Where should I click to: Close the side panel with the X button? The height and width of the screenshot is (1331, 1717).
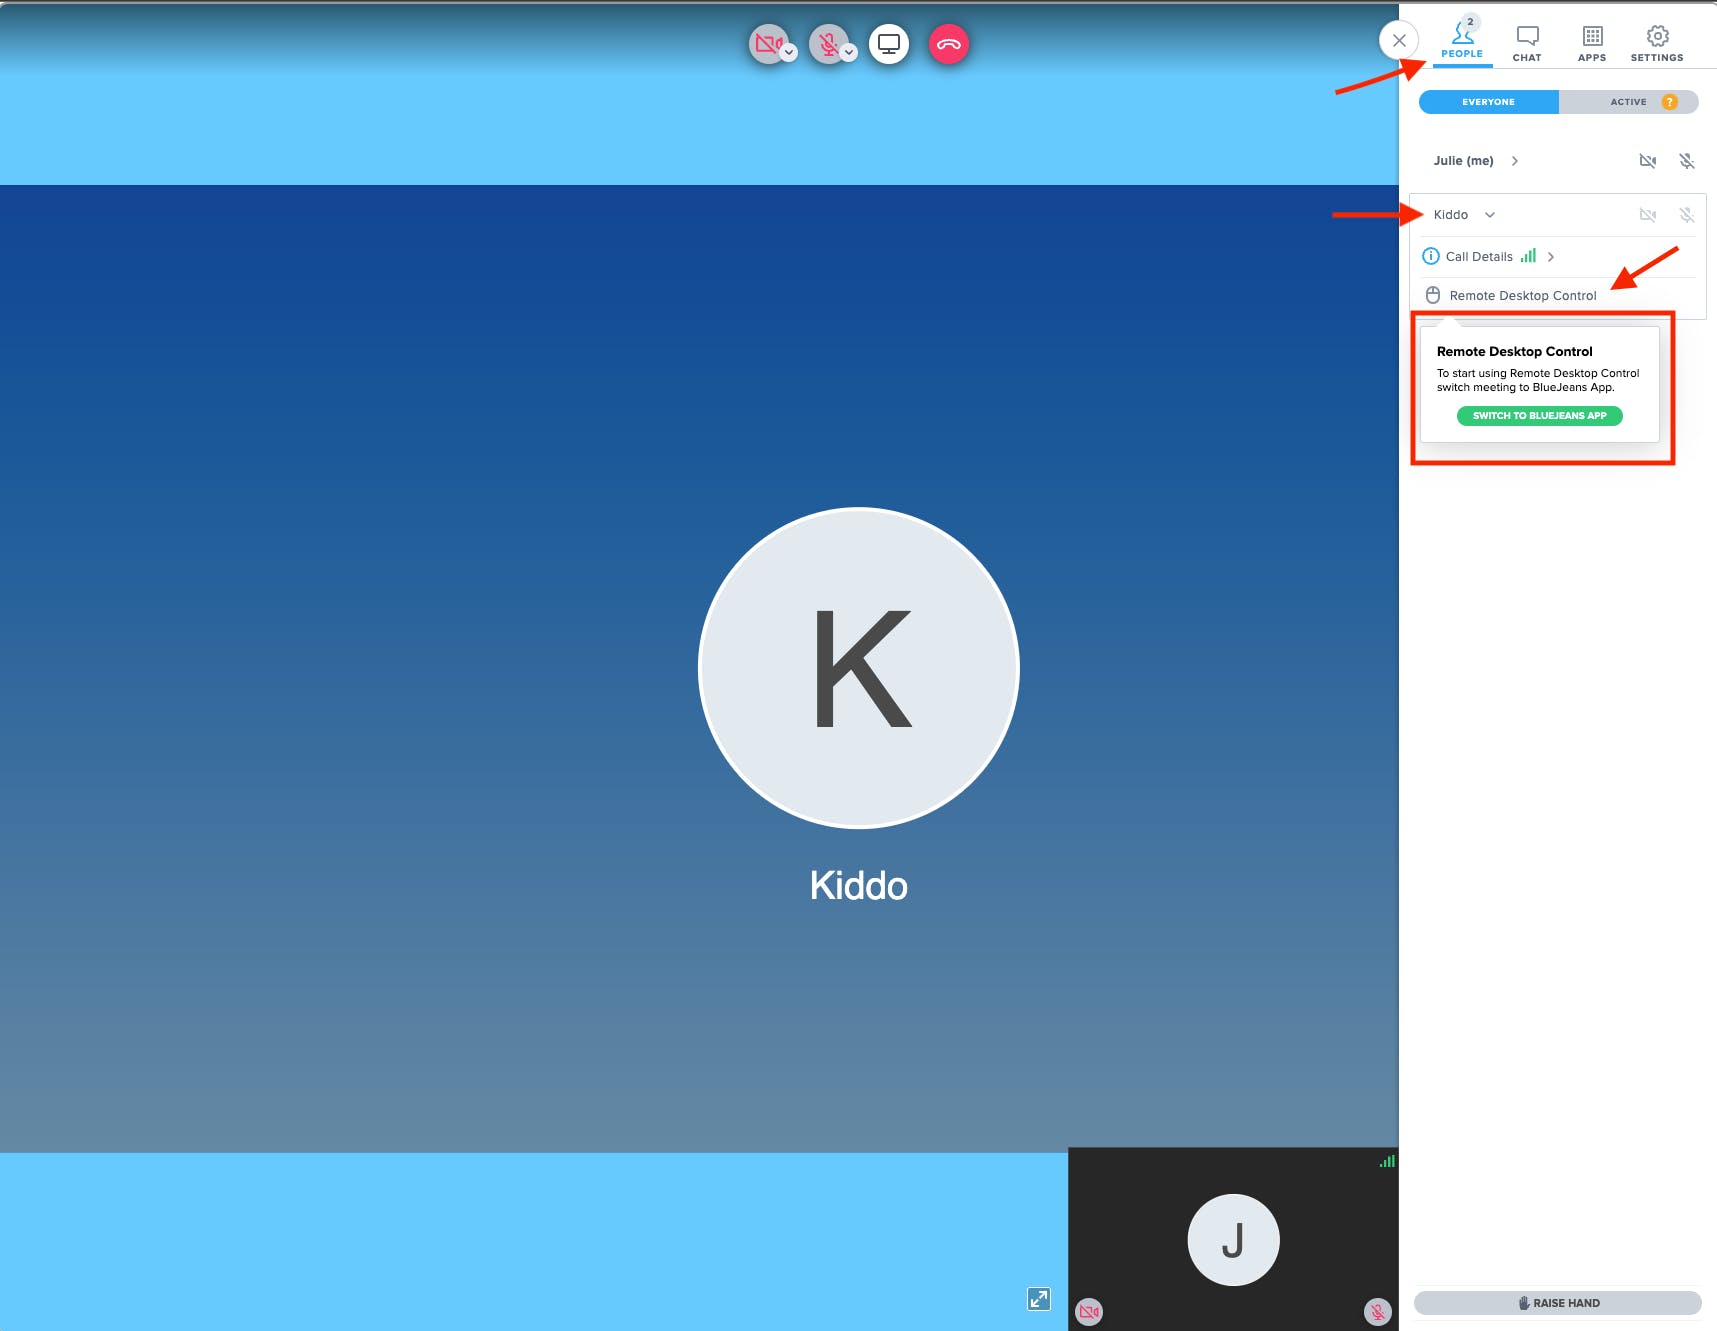[1399, 41]
